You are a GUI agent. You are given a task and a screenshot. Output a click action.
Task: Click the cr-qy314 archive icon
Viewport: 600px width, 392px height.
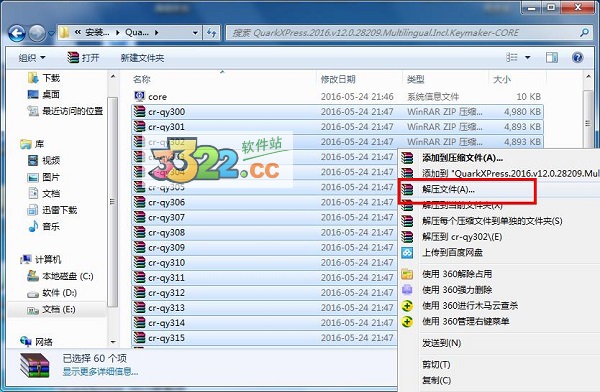click(139, 323)
